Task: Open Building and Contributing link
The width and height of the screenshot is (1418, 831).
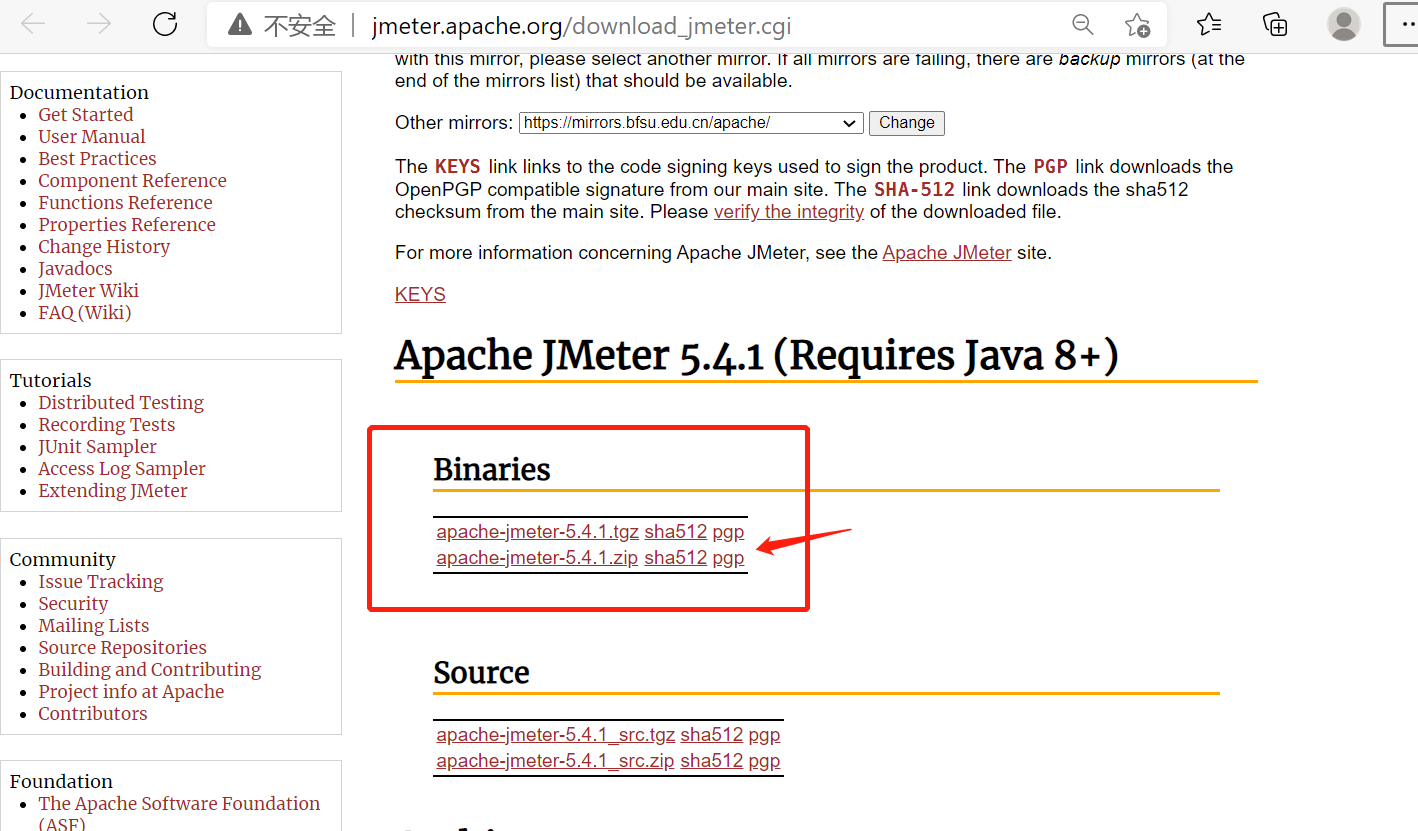Action: pyautogui.click(x=150, y=670)
